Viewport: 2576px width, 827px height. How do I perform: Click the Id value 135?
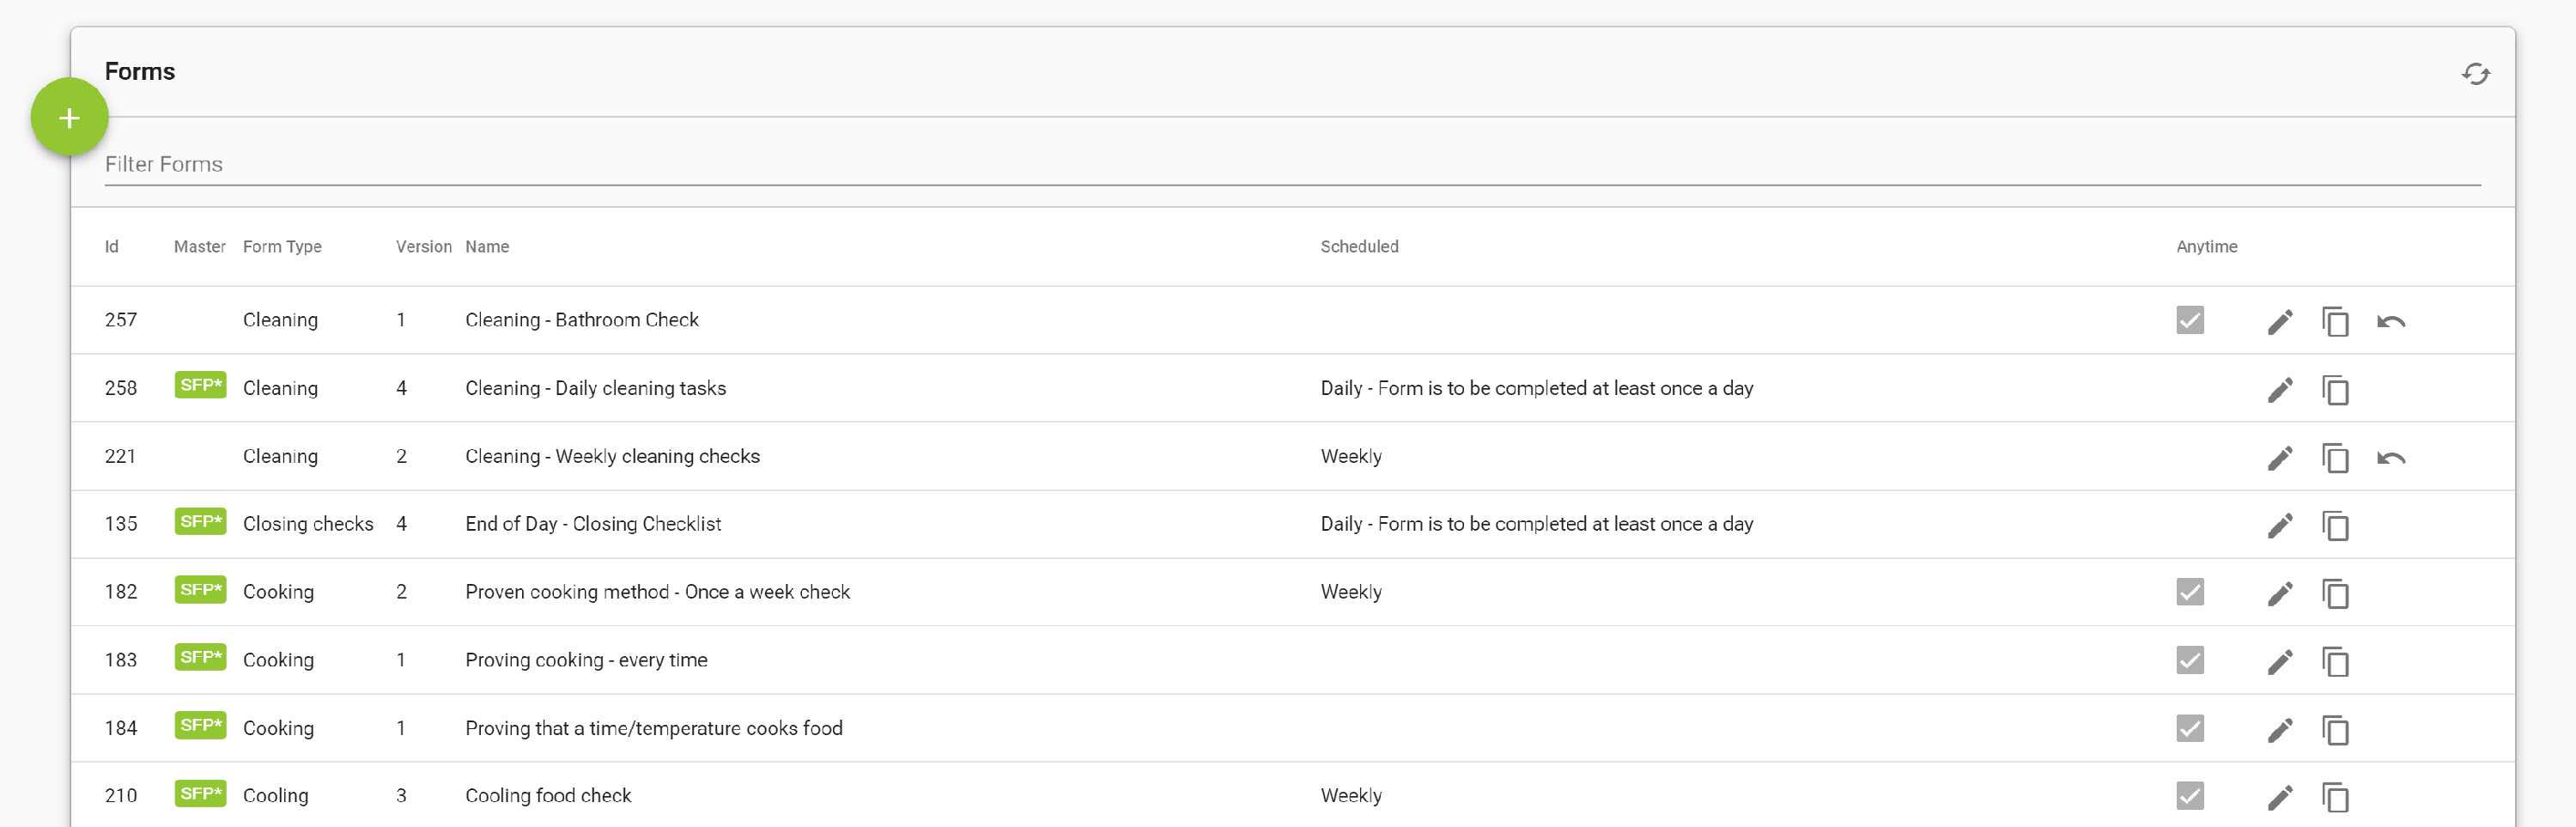[120, 524]
